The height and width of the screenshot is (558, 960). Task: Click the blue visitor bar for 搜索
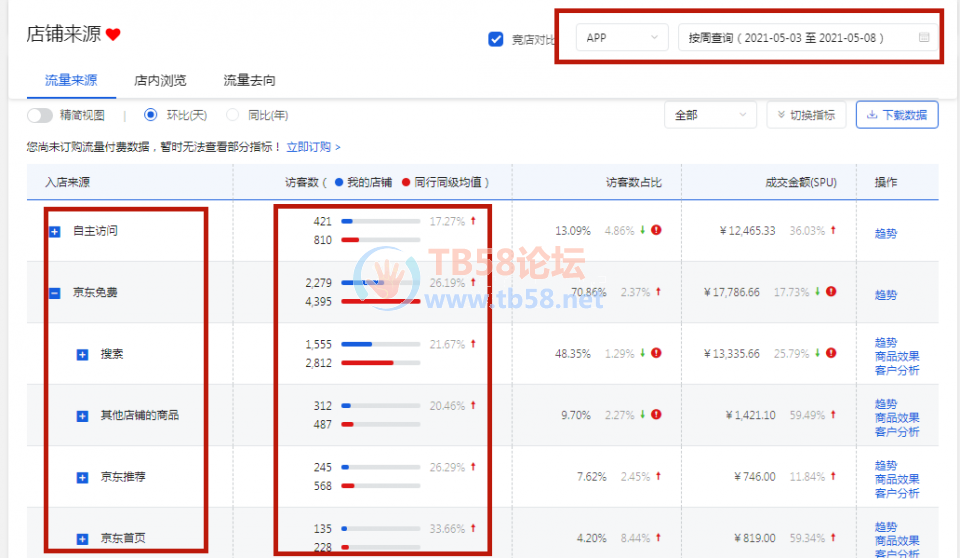(356, 344)
